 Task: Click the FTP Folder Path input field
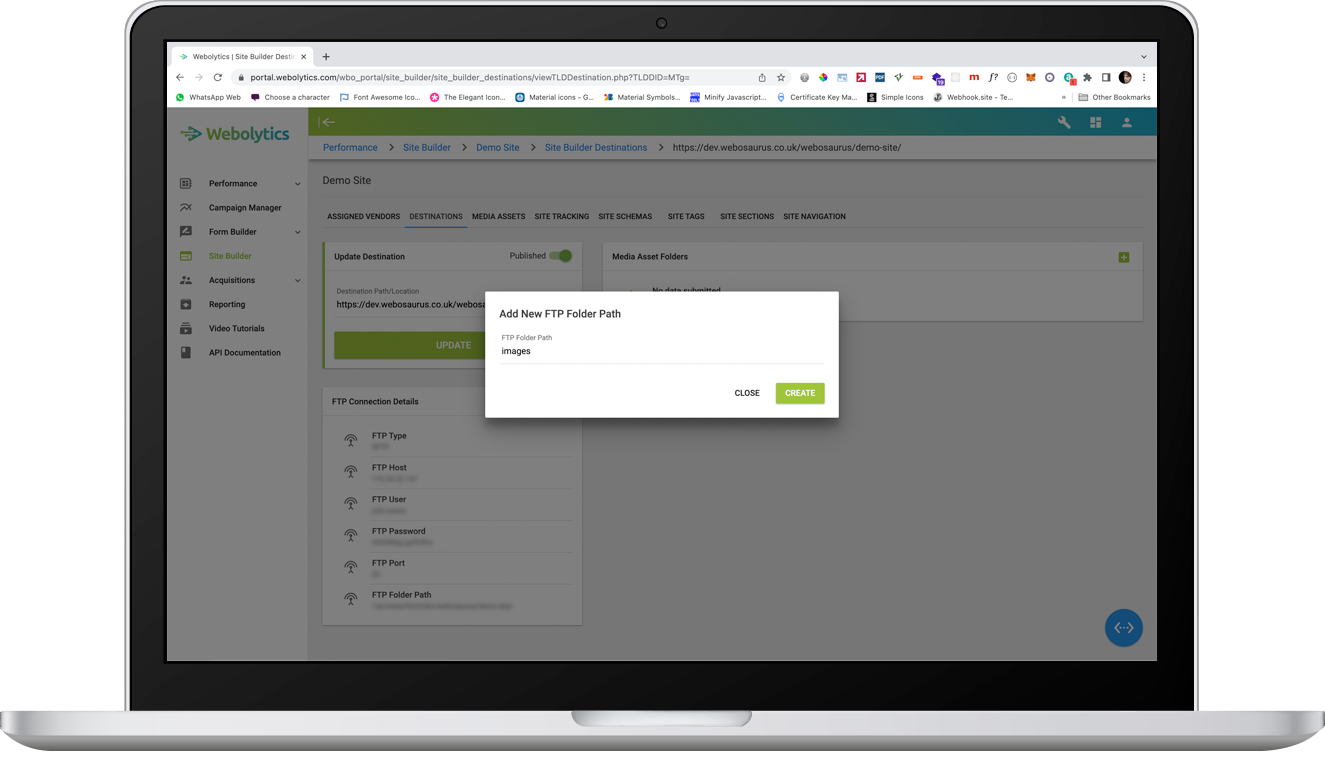[x=661, y=352]
